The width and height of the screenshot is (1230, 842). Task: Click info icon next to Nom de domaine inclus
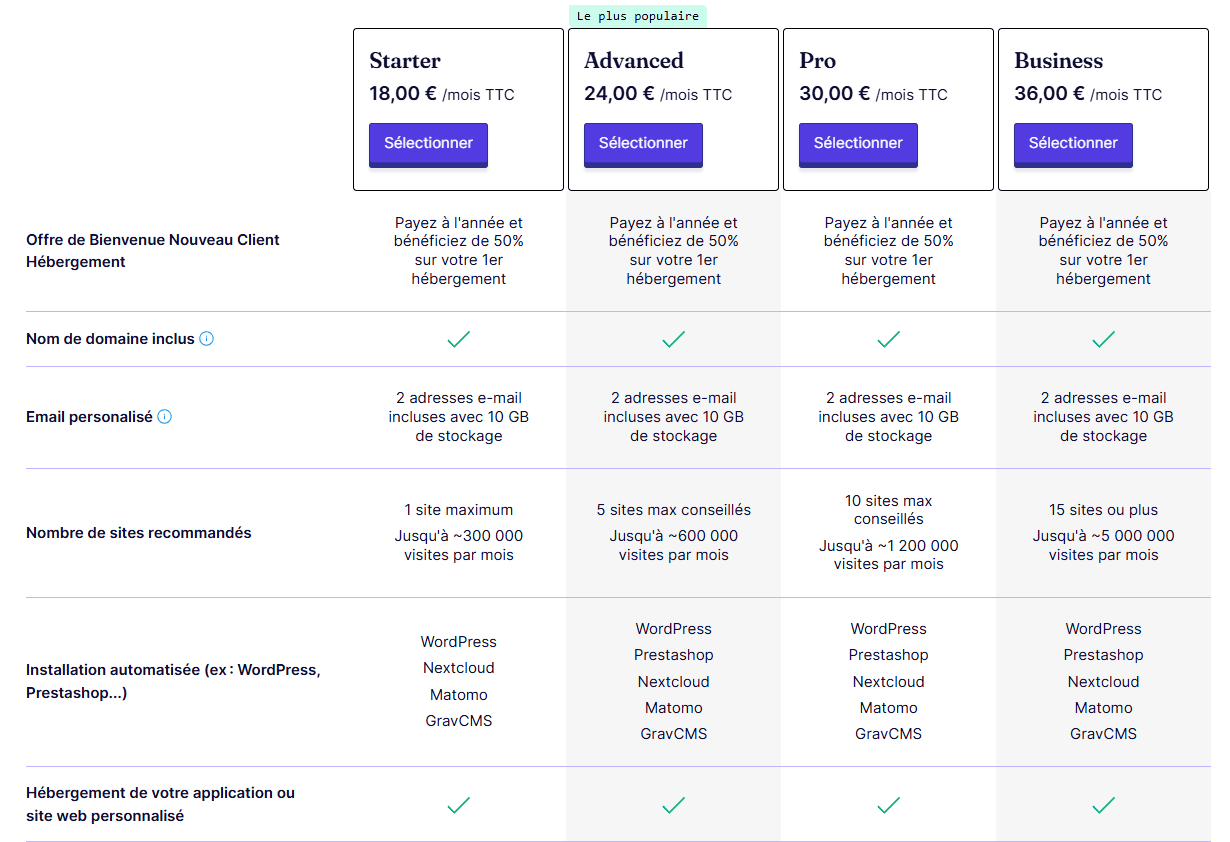coord(206,339)
